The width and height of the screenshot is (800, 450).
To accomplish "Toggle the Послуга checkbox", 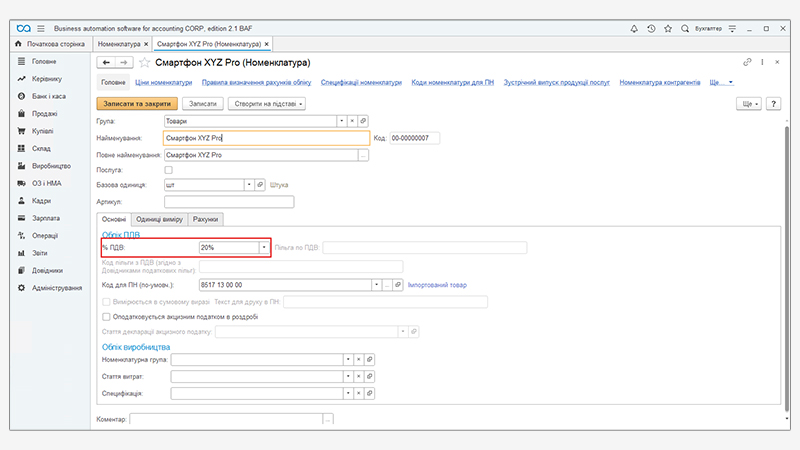I will point(168,170).
